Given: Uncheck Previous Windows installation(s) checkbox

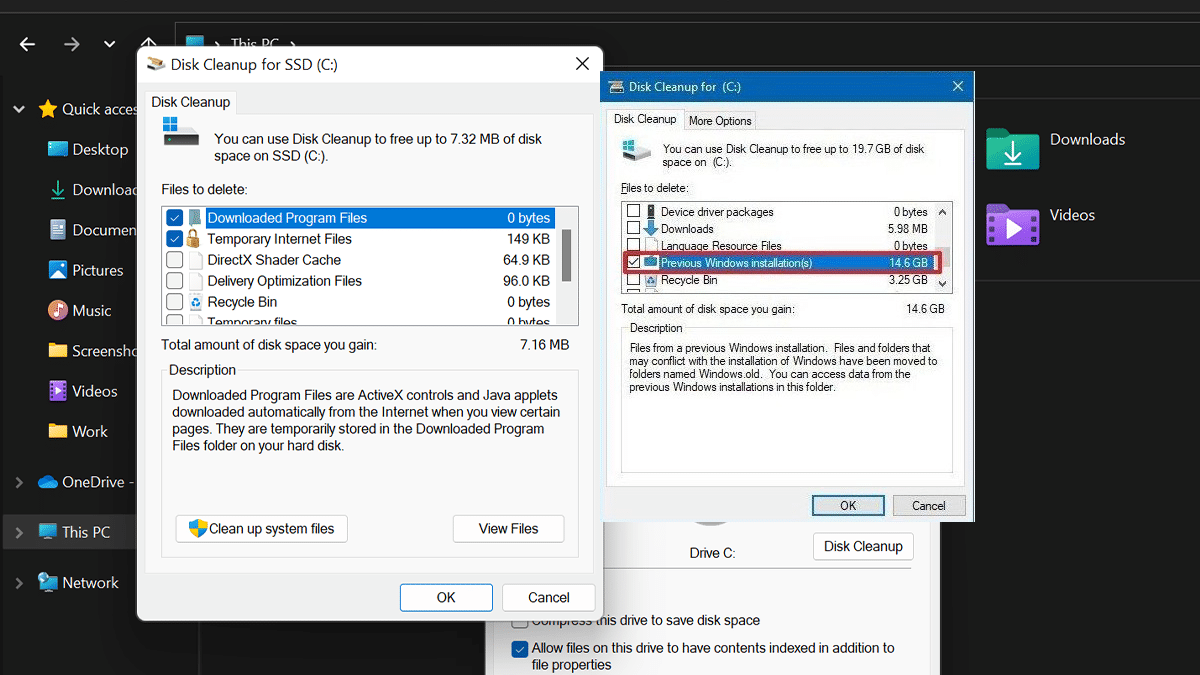Looking at the screenshot, I should 633,263.
